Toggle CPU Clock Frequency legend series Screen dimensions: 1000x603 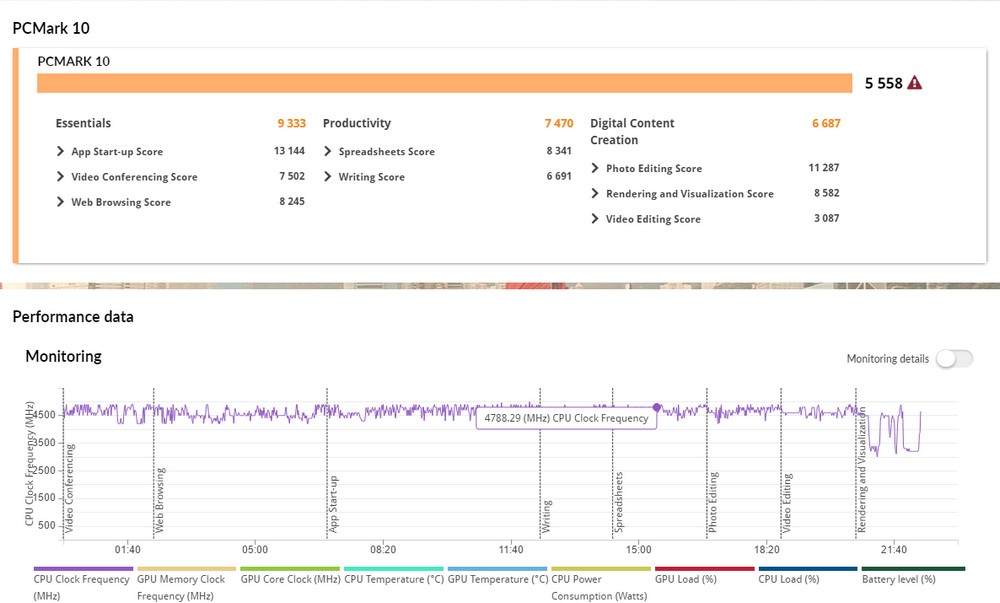pos(82,586)
